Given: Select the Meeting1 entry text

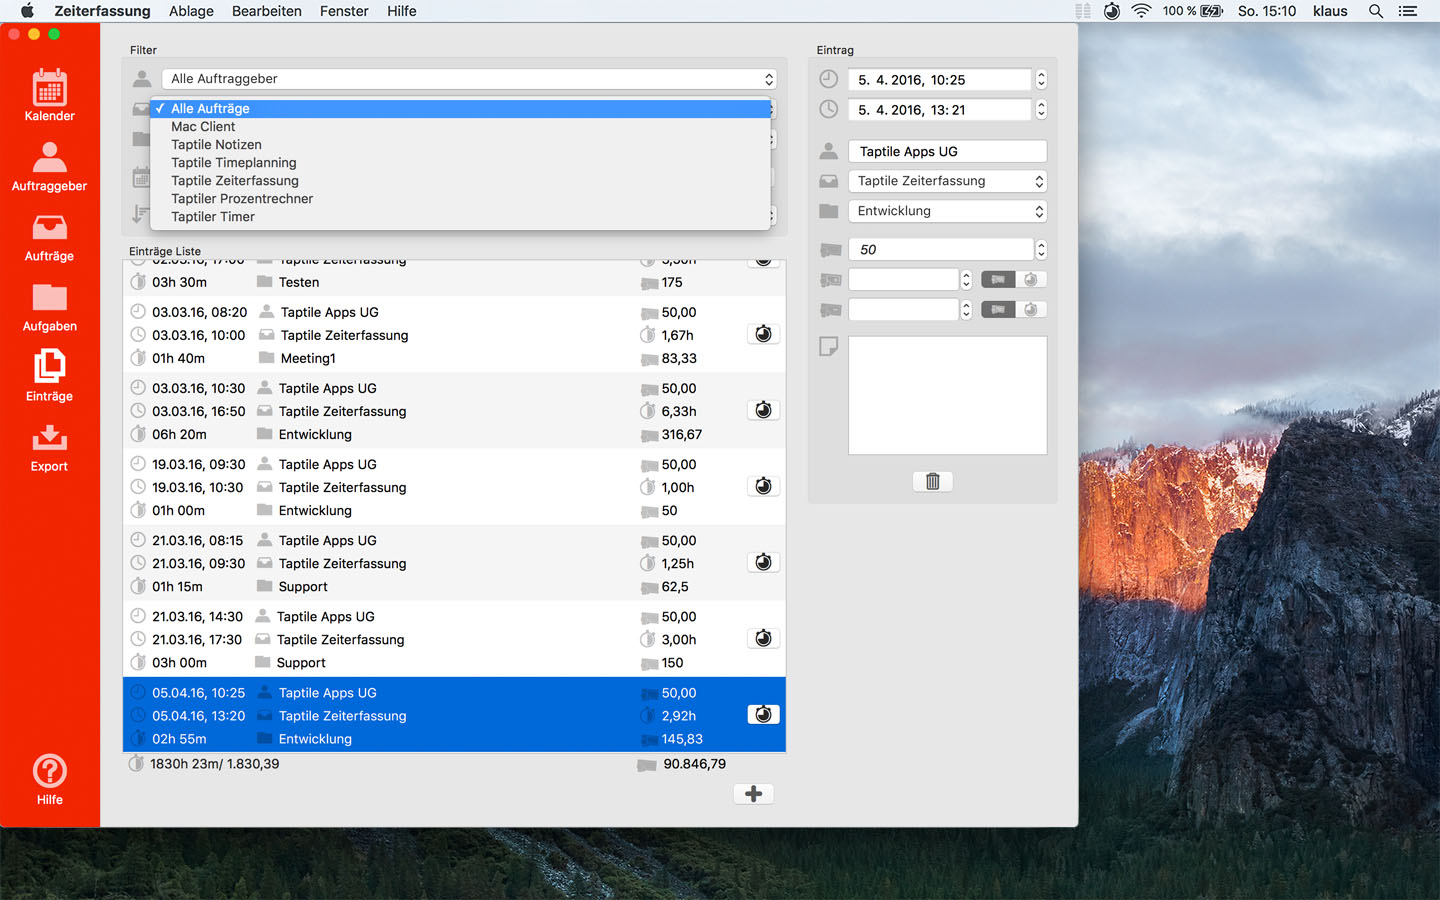Looking at the screenshot, I should [308, 358].
